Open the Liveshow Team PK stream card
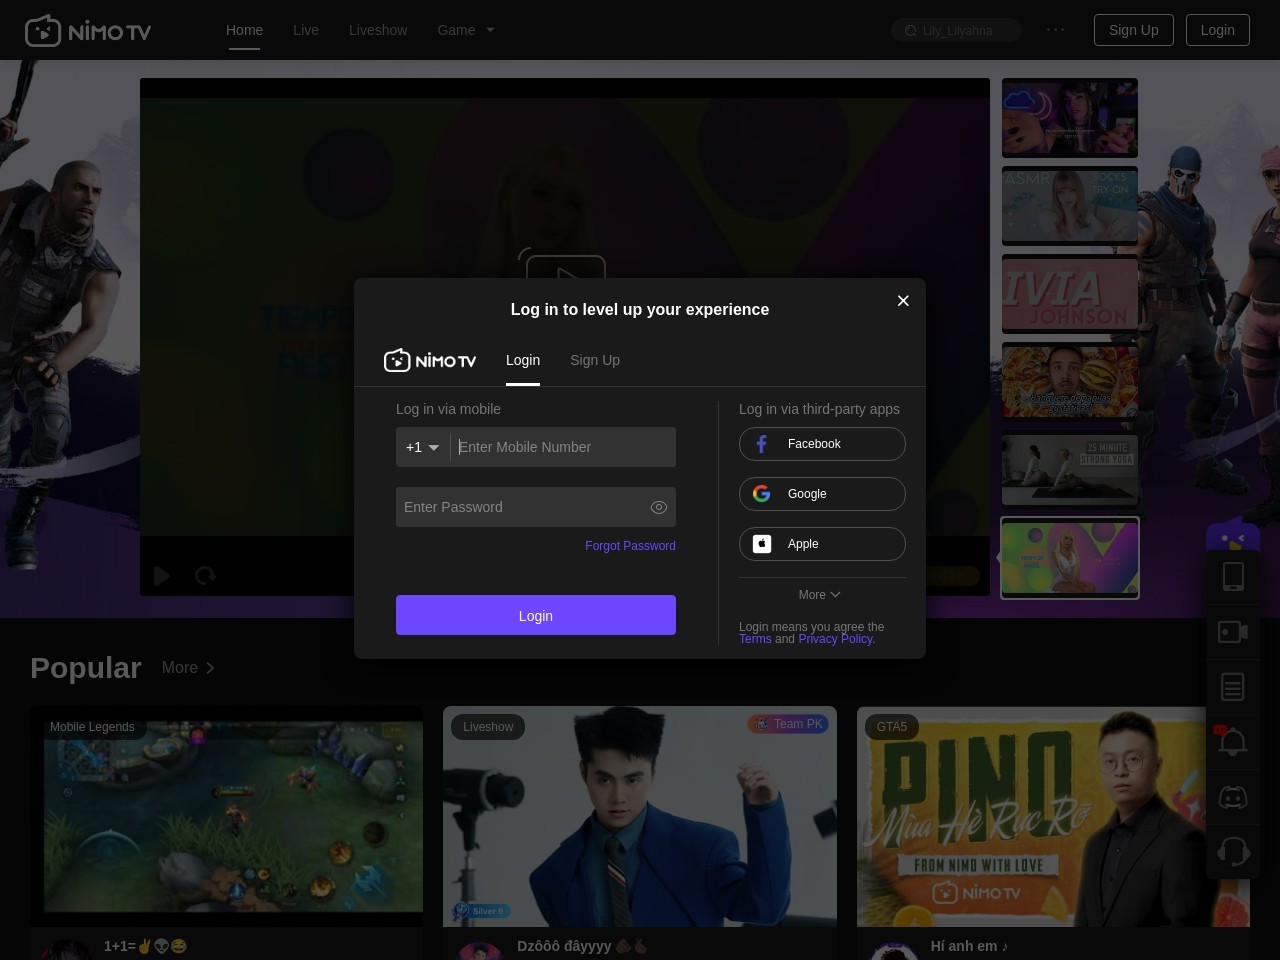This screenshot has height=960, width=1280. click(x=640, y=816)
